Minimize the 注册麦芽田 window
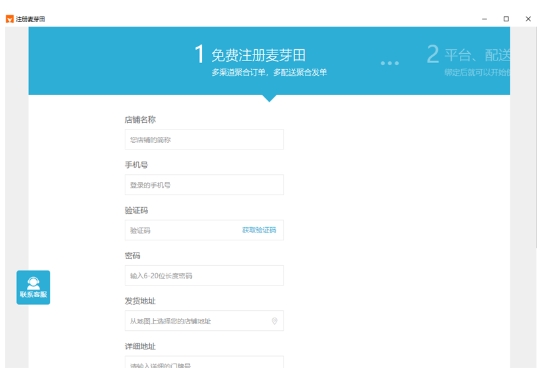The height and width of the screenshot is (376, 543). point(484,19)
